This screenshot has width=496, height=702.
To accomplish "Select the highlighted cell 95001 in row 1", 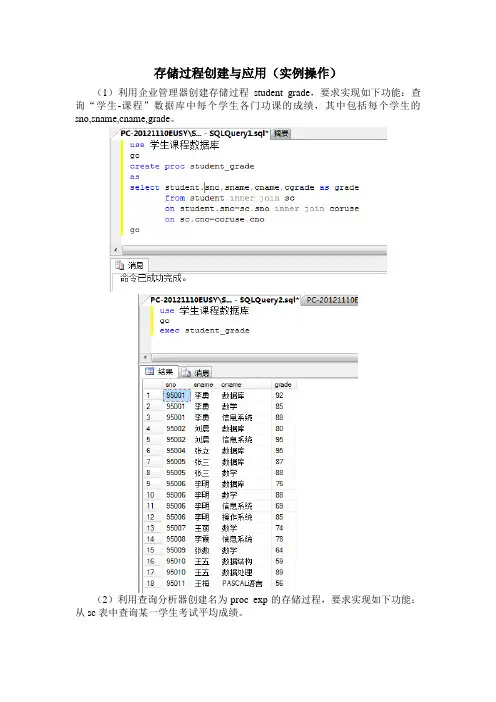I will [177, 395].
